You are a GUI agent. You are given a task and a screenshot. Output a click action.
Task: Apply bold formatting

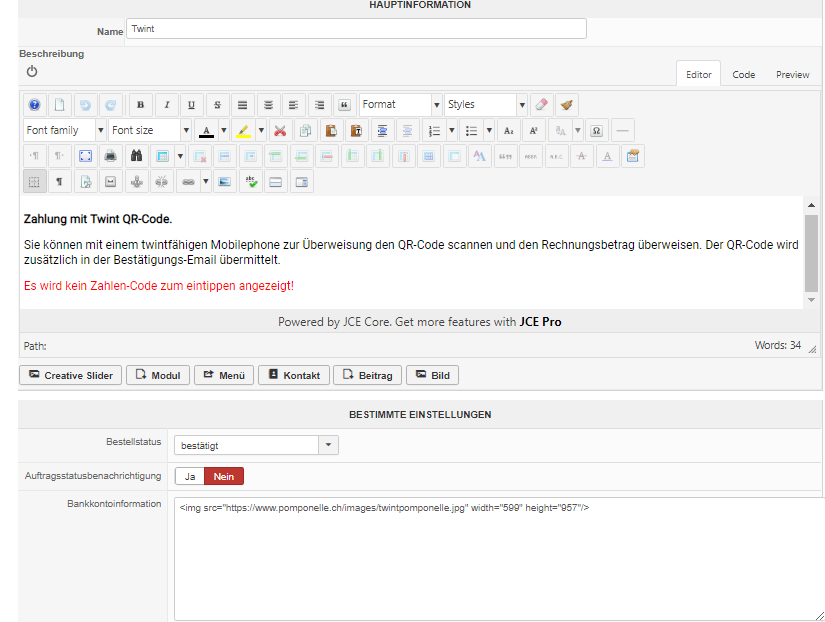tap(140, 105)
